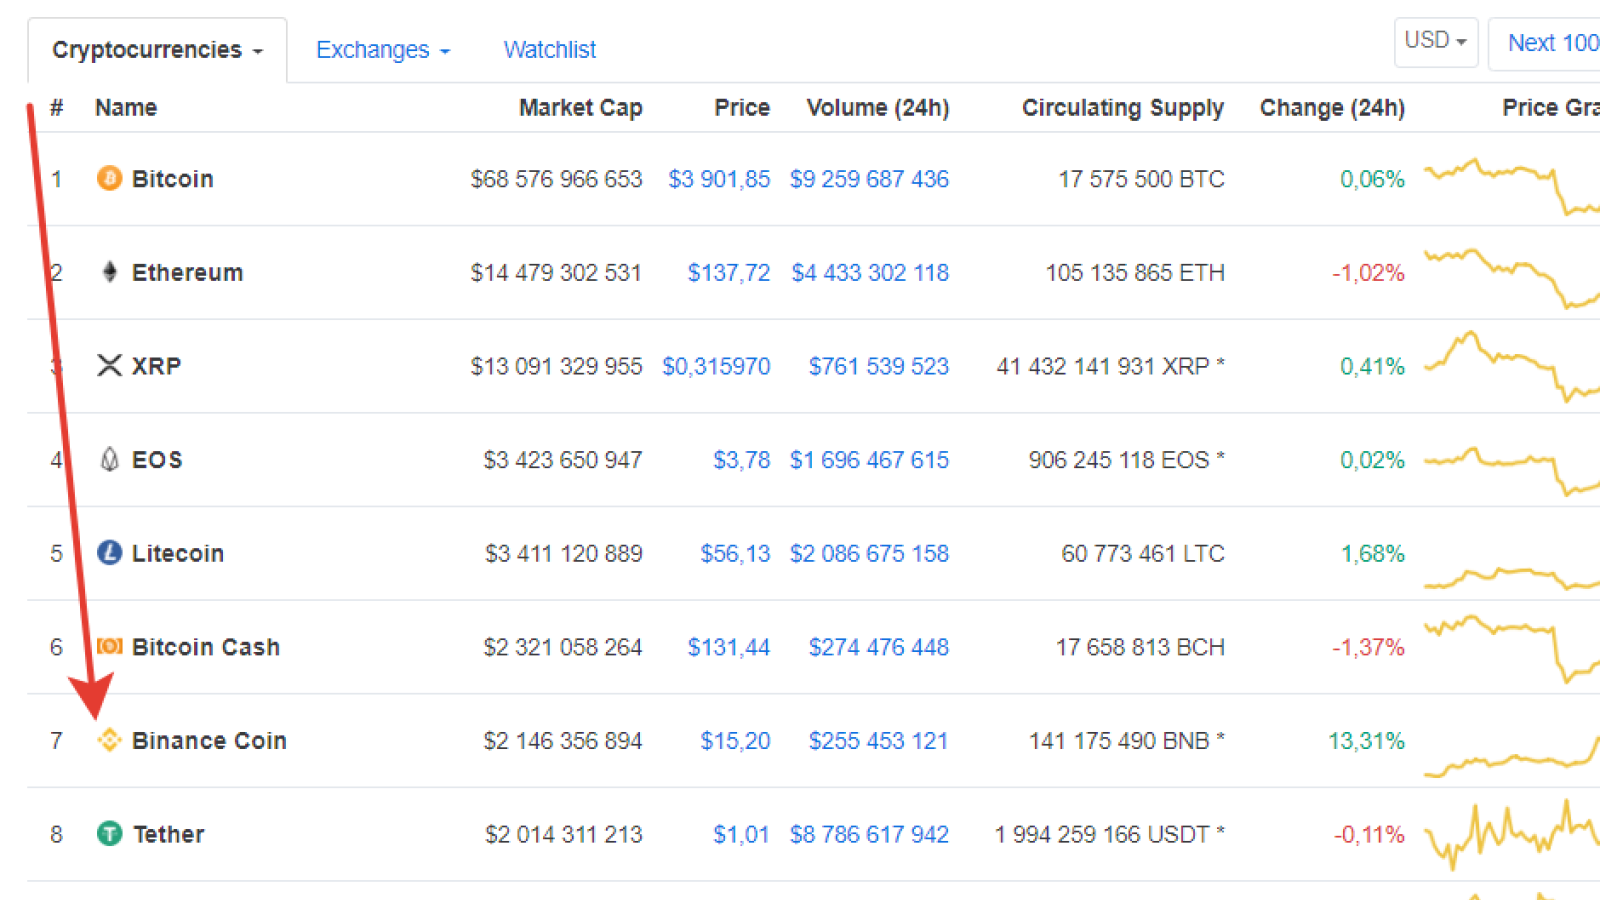Click the Ethereum diamond logo icon
Screen dimensions: 1600x900
110,272
